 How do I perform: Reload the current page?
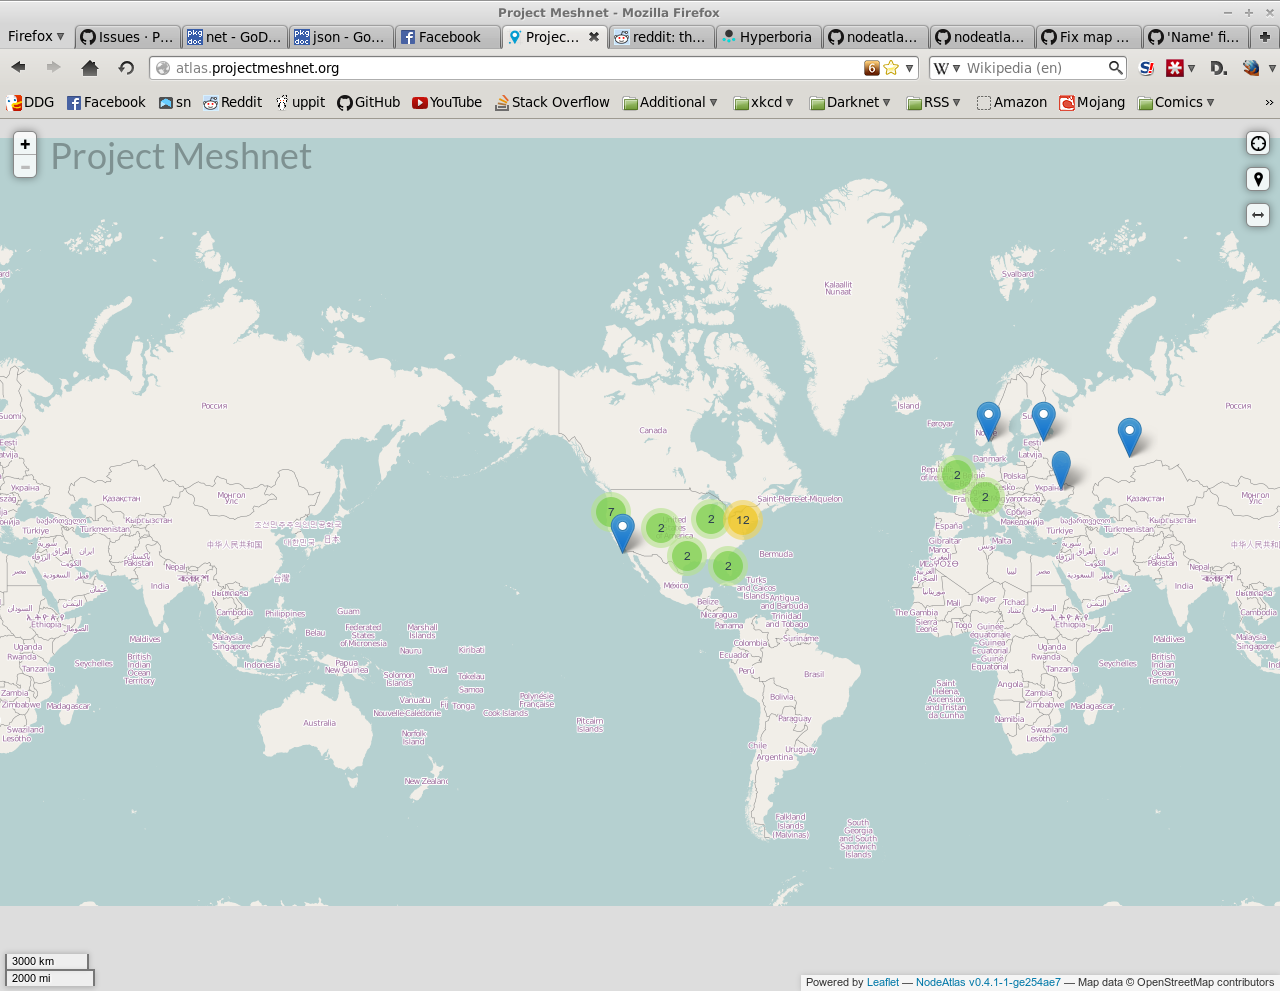126,67
